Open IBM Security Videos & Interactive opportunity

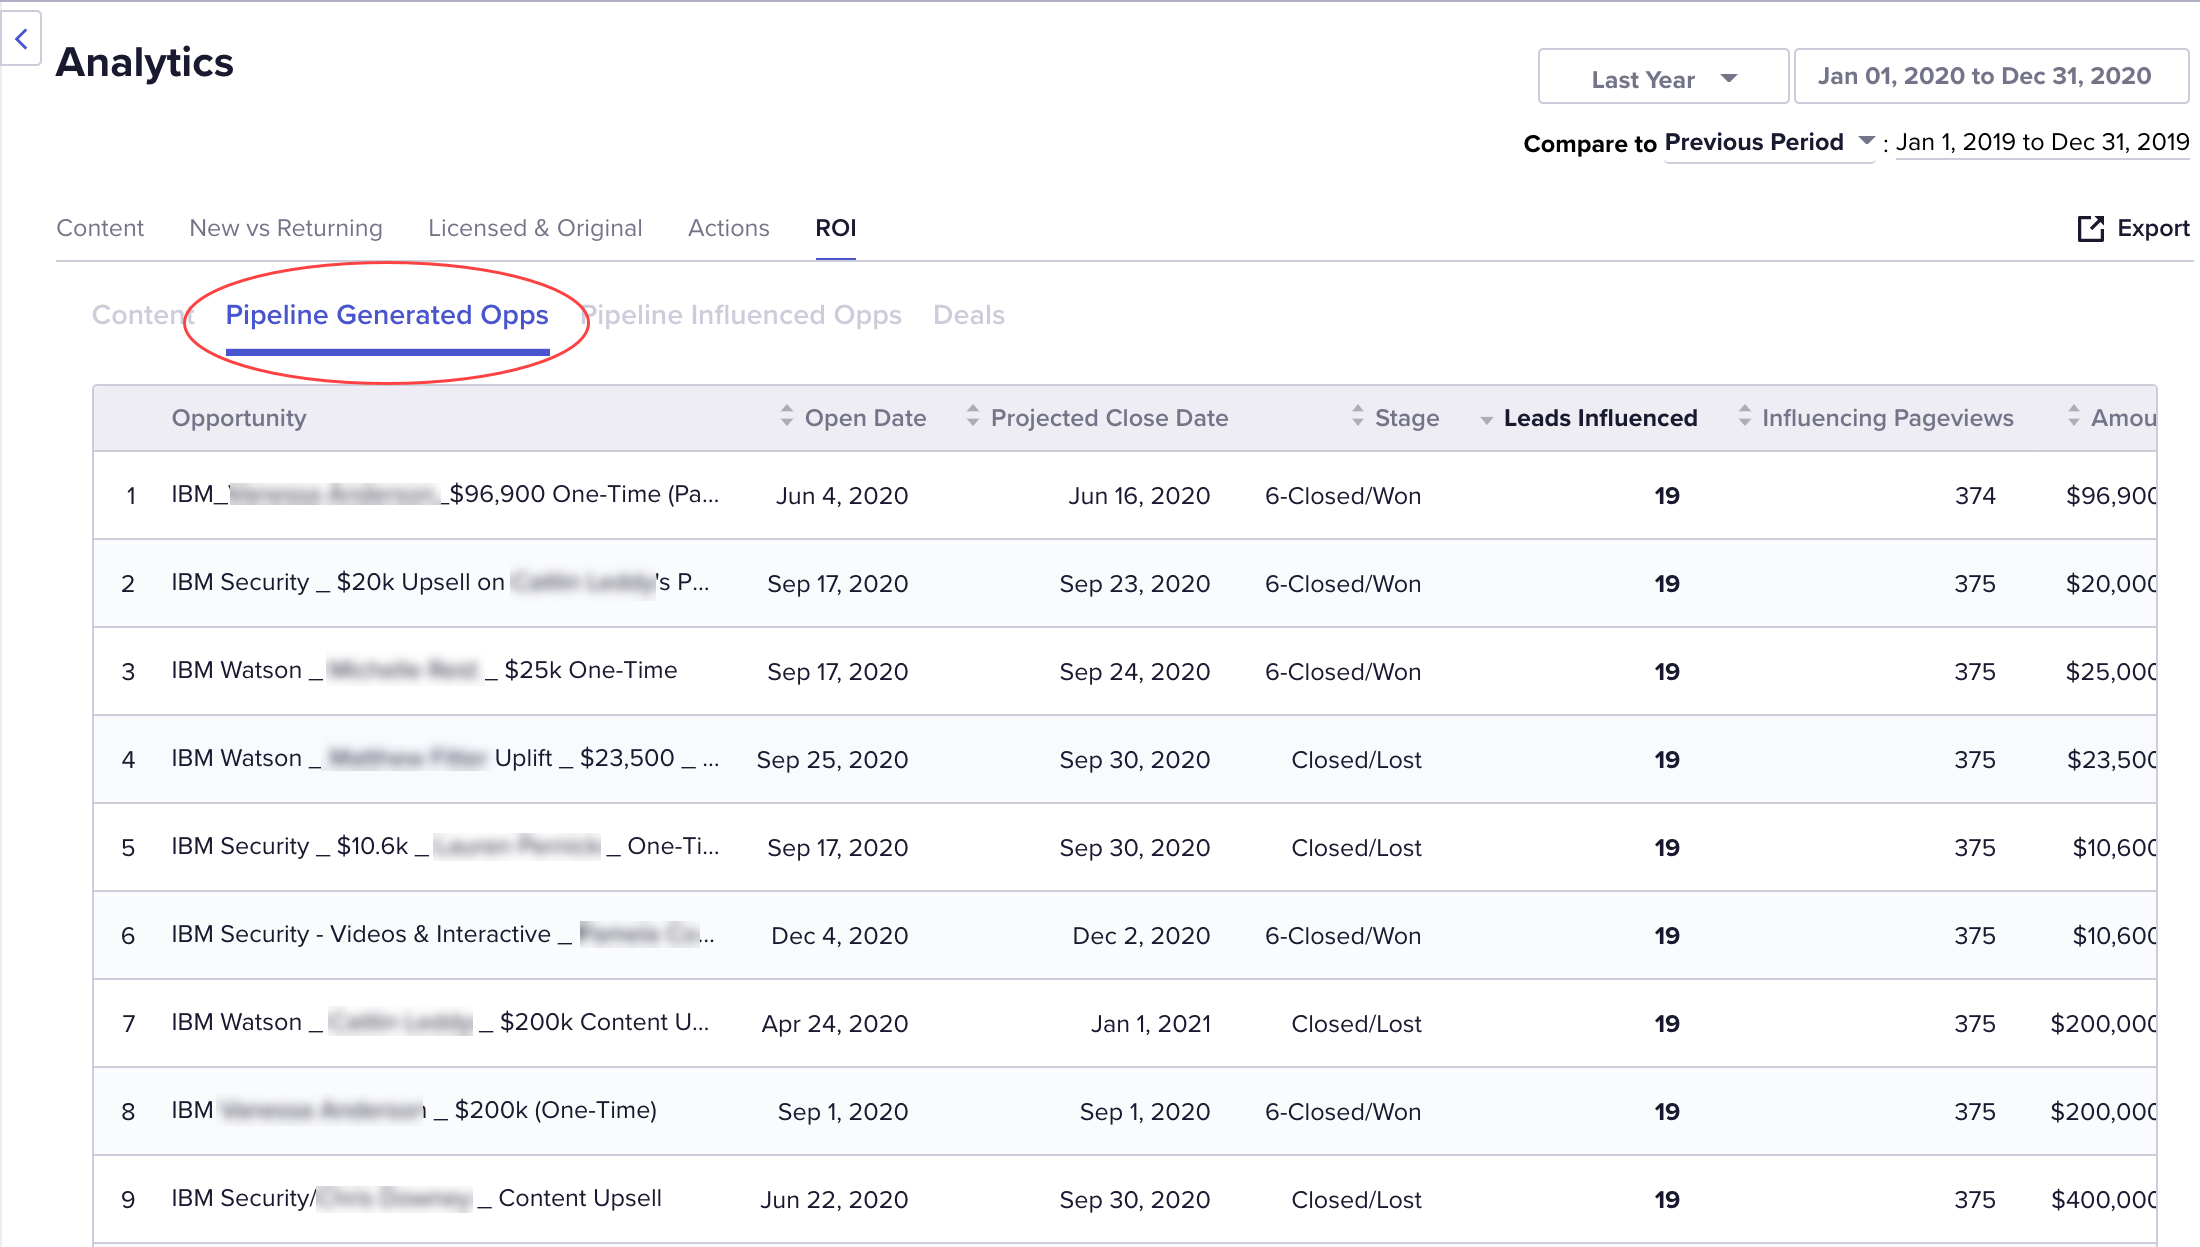click(x=443, y=935)
